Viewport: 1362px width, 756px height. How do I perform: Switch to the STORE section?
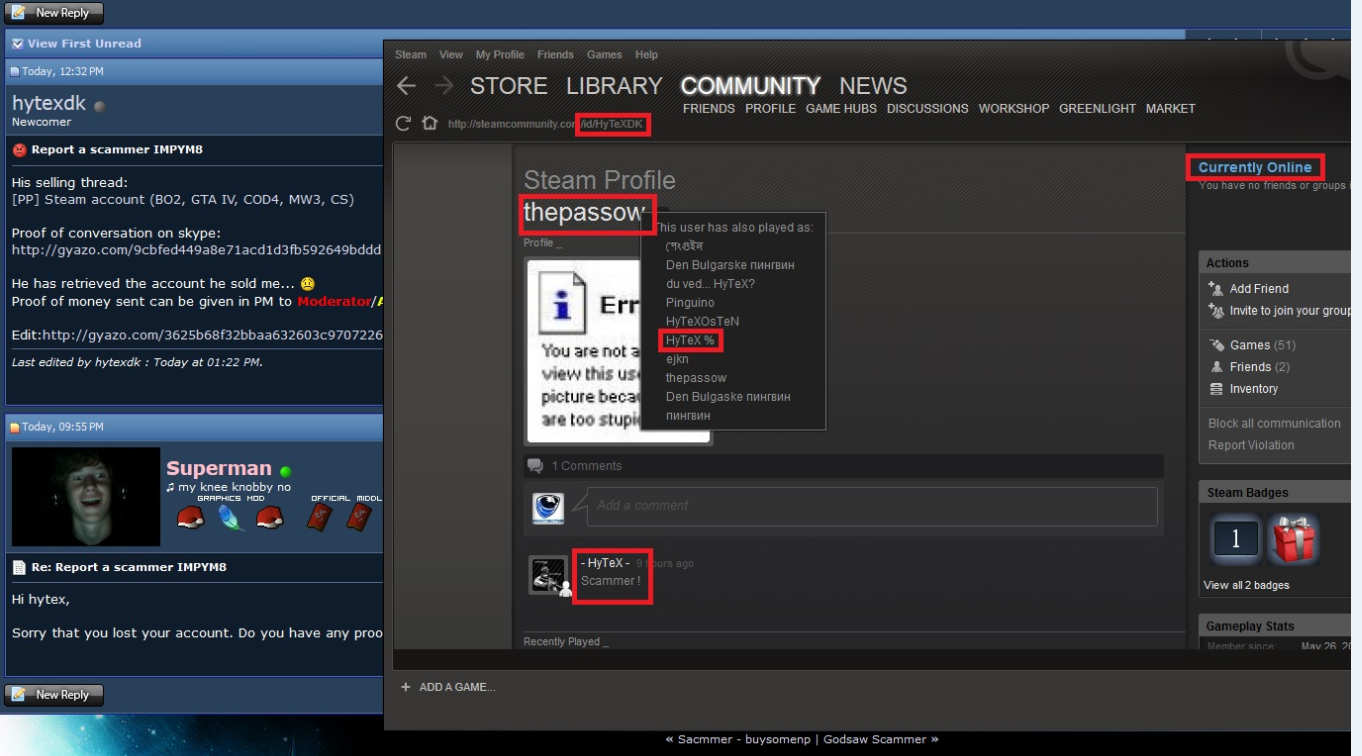tap(509, 86)
